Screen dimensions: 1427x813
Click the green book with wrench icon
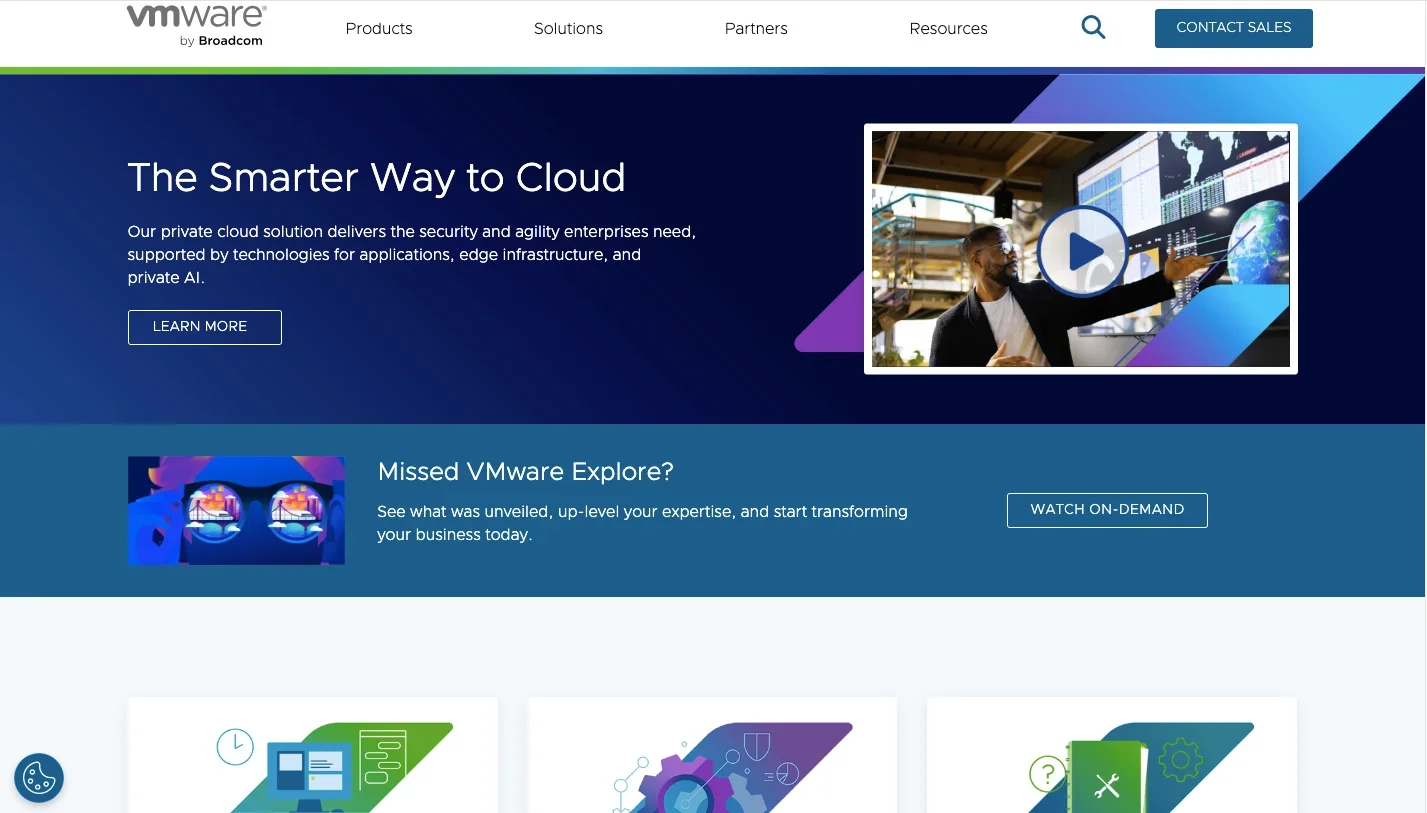[x=1104, y=778]
